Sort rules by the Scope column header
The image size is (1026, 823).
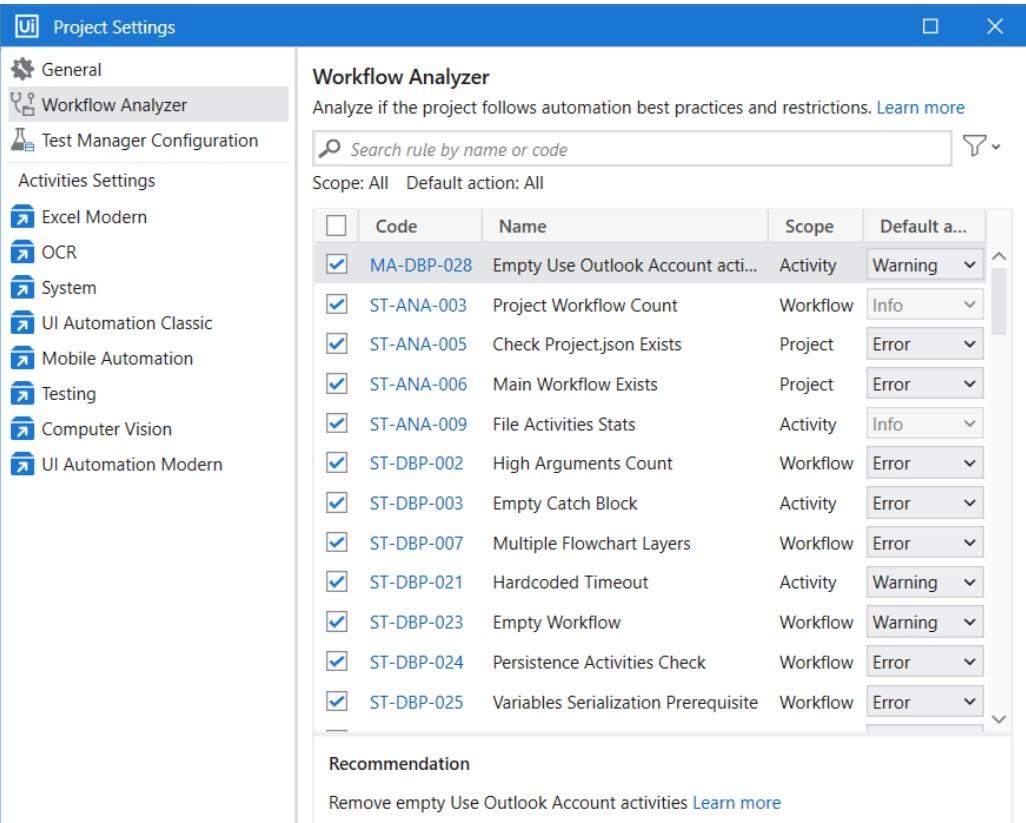[x=816, y=226]
